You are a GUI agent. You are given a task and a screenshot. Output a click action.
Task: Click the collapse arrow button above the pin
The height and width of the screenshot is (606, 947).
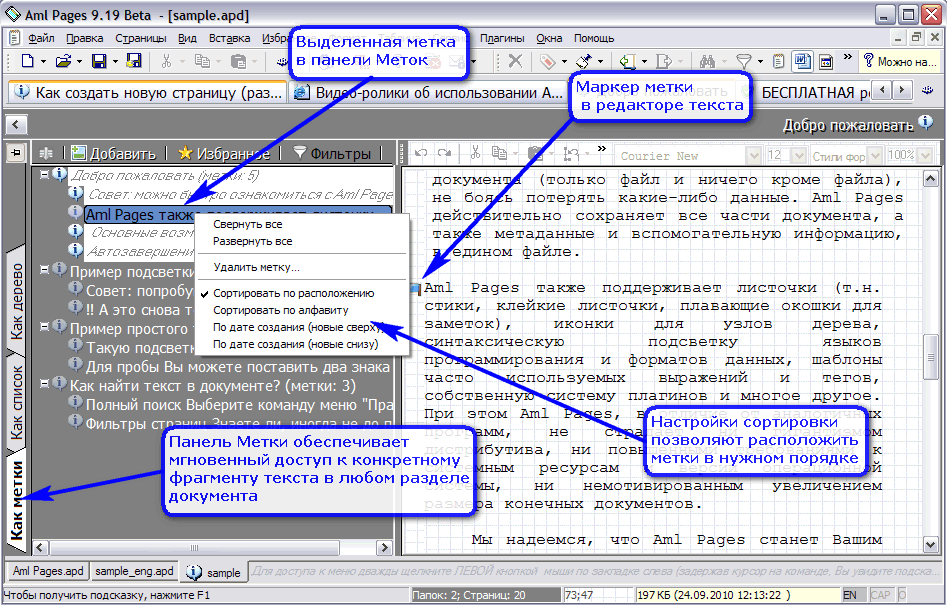(x=15, y=125)
